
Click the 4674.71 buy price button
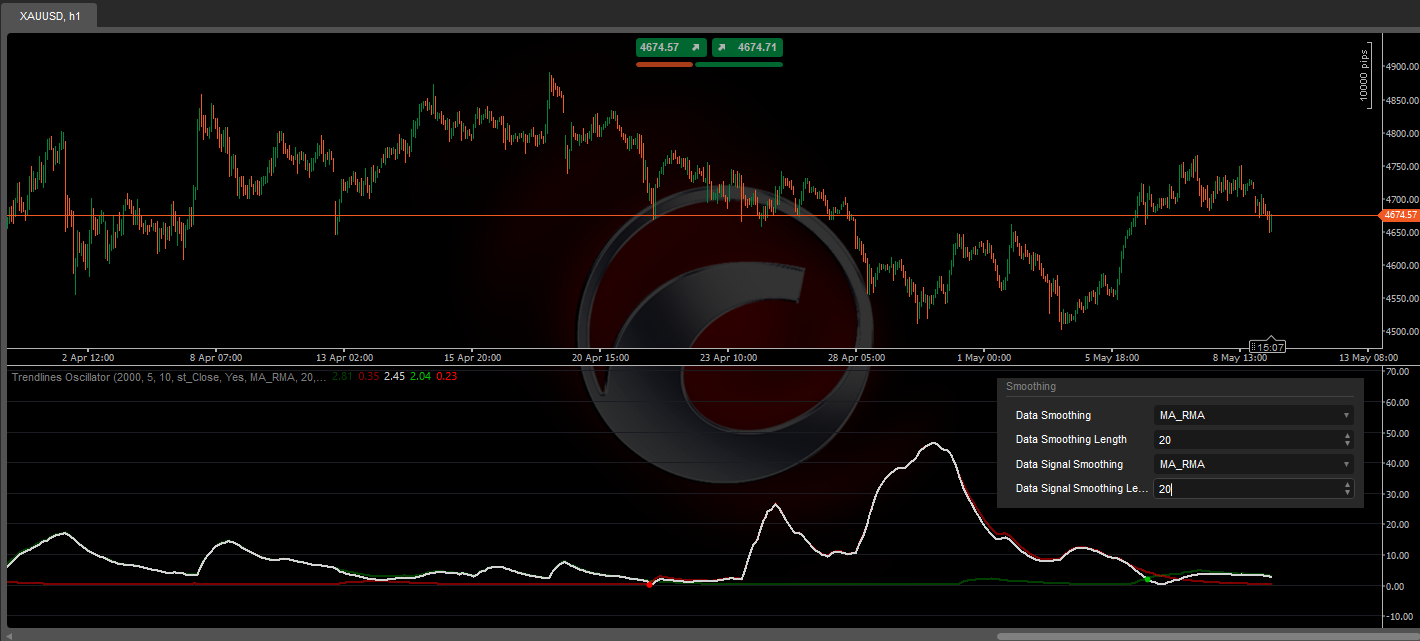[747, 47]
